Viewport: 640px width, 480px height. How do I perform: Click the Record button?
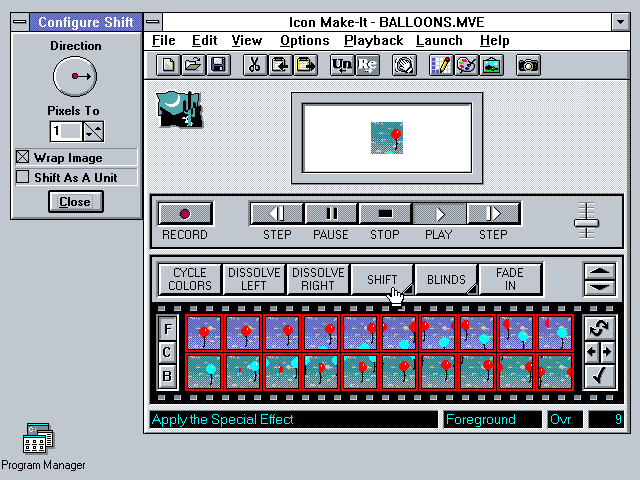(x=185, y=213)
